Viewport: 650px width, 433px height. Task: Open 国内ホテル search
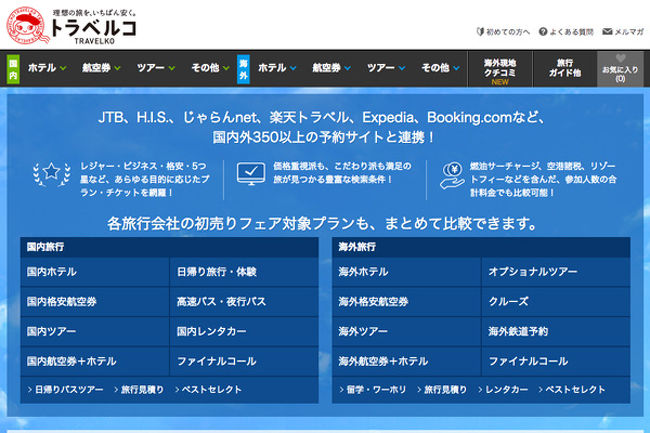(x=95, y=272)
